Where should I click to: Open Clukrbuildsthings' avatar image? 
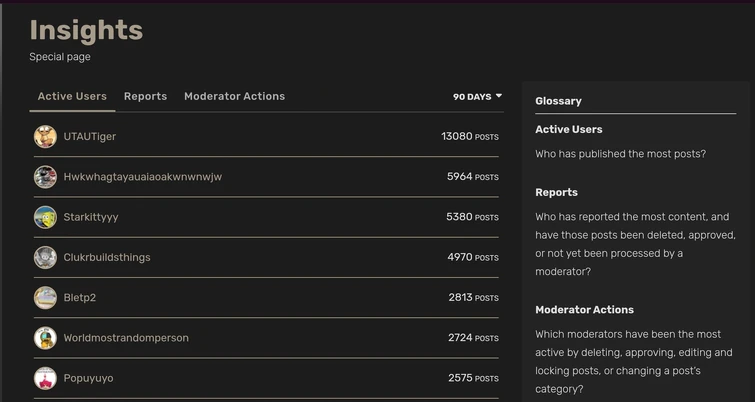pyautogui.click(x=45, y=258)
